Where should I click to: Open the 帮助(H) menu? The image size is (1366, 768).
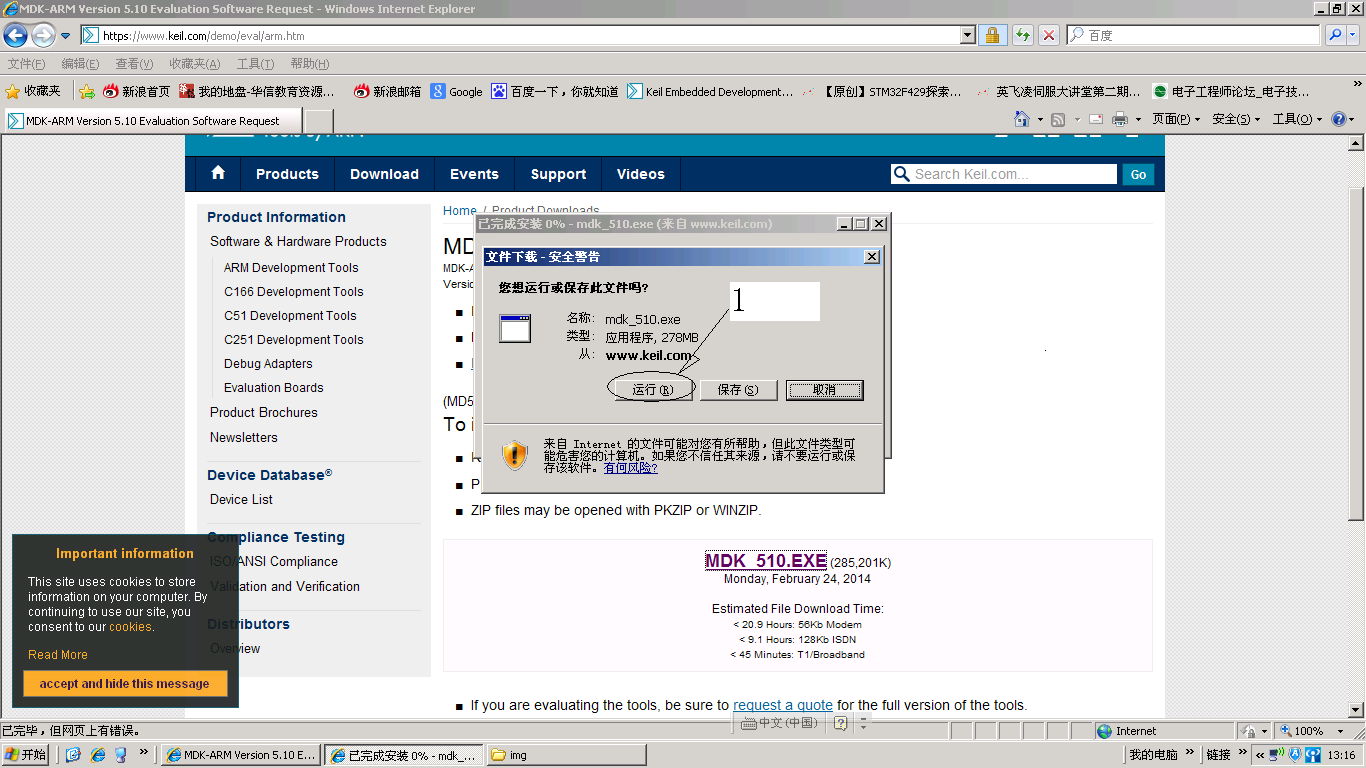click(x=310, y=64)
